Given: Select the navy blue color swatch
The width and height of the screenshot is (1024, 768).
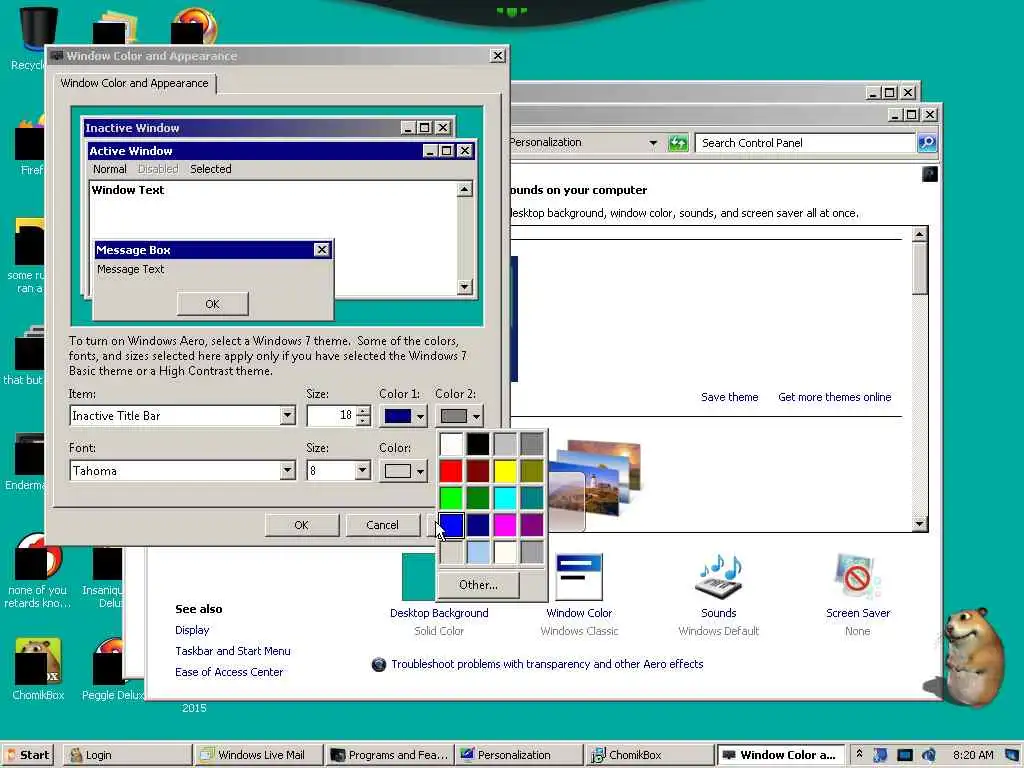Looking at the screenshot, I should tap(478, 525).
